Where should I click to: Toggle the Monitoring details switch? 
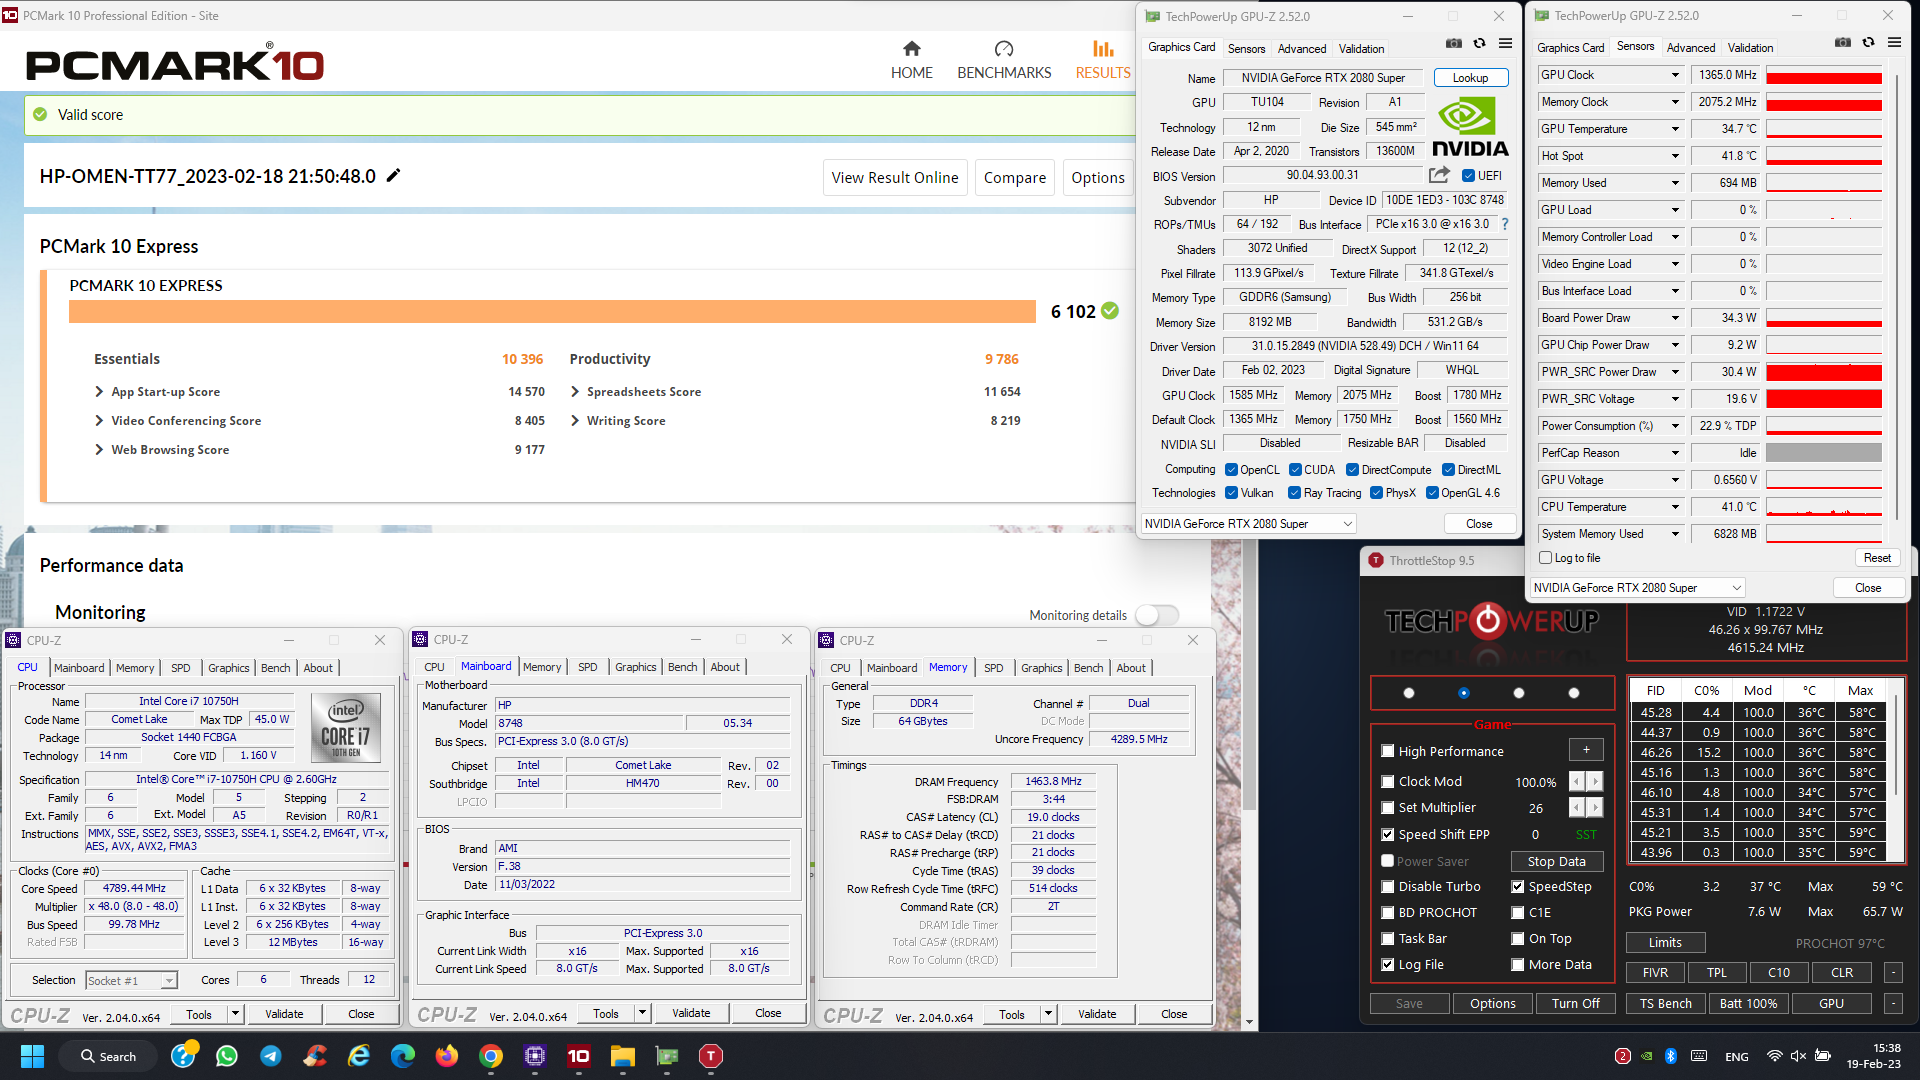(x=1157, y=615)
